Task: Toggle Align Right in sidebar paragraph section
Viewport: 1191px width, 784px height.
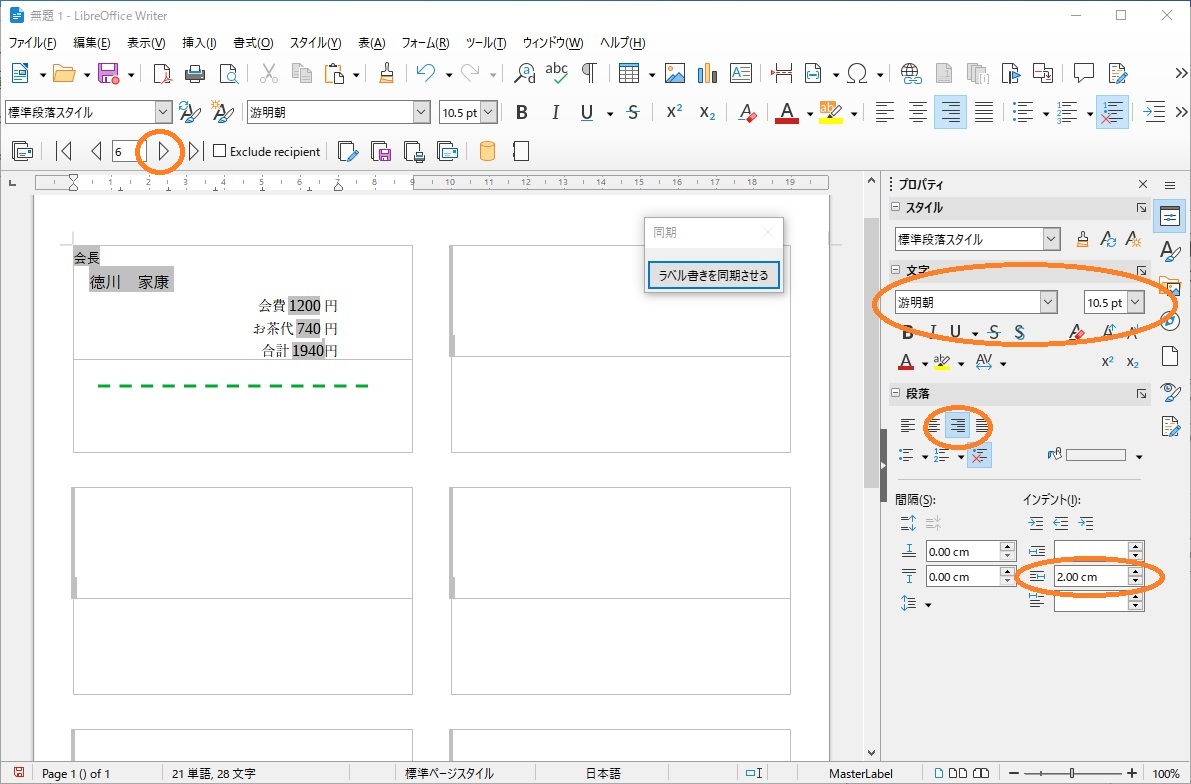Action: pyautogui.click(x=958, y=426)
